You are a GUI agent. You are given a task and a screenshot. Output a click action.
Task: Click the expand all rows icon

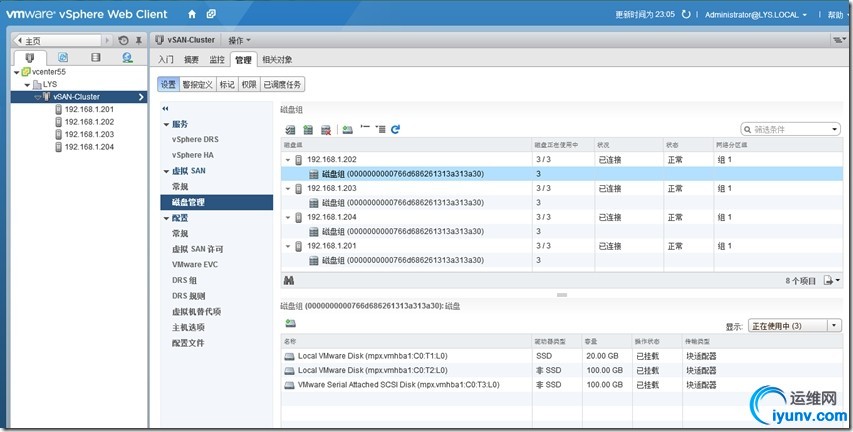380,129
